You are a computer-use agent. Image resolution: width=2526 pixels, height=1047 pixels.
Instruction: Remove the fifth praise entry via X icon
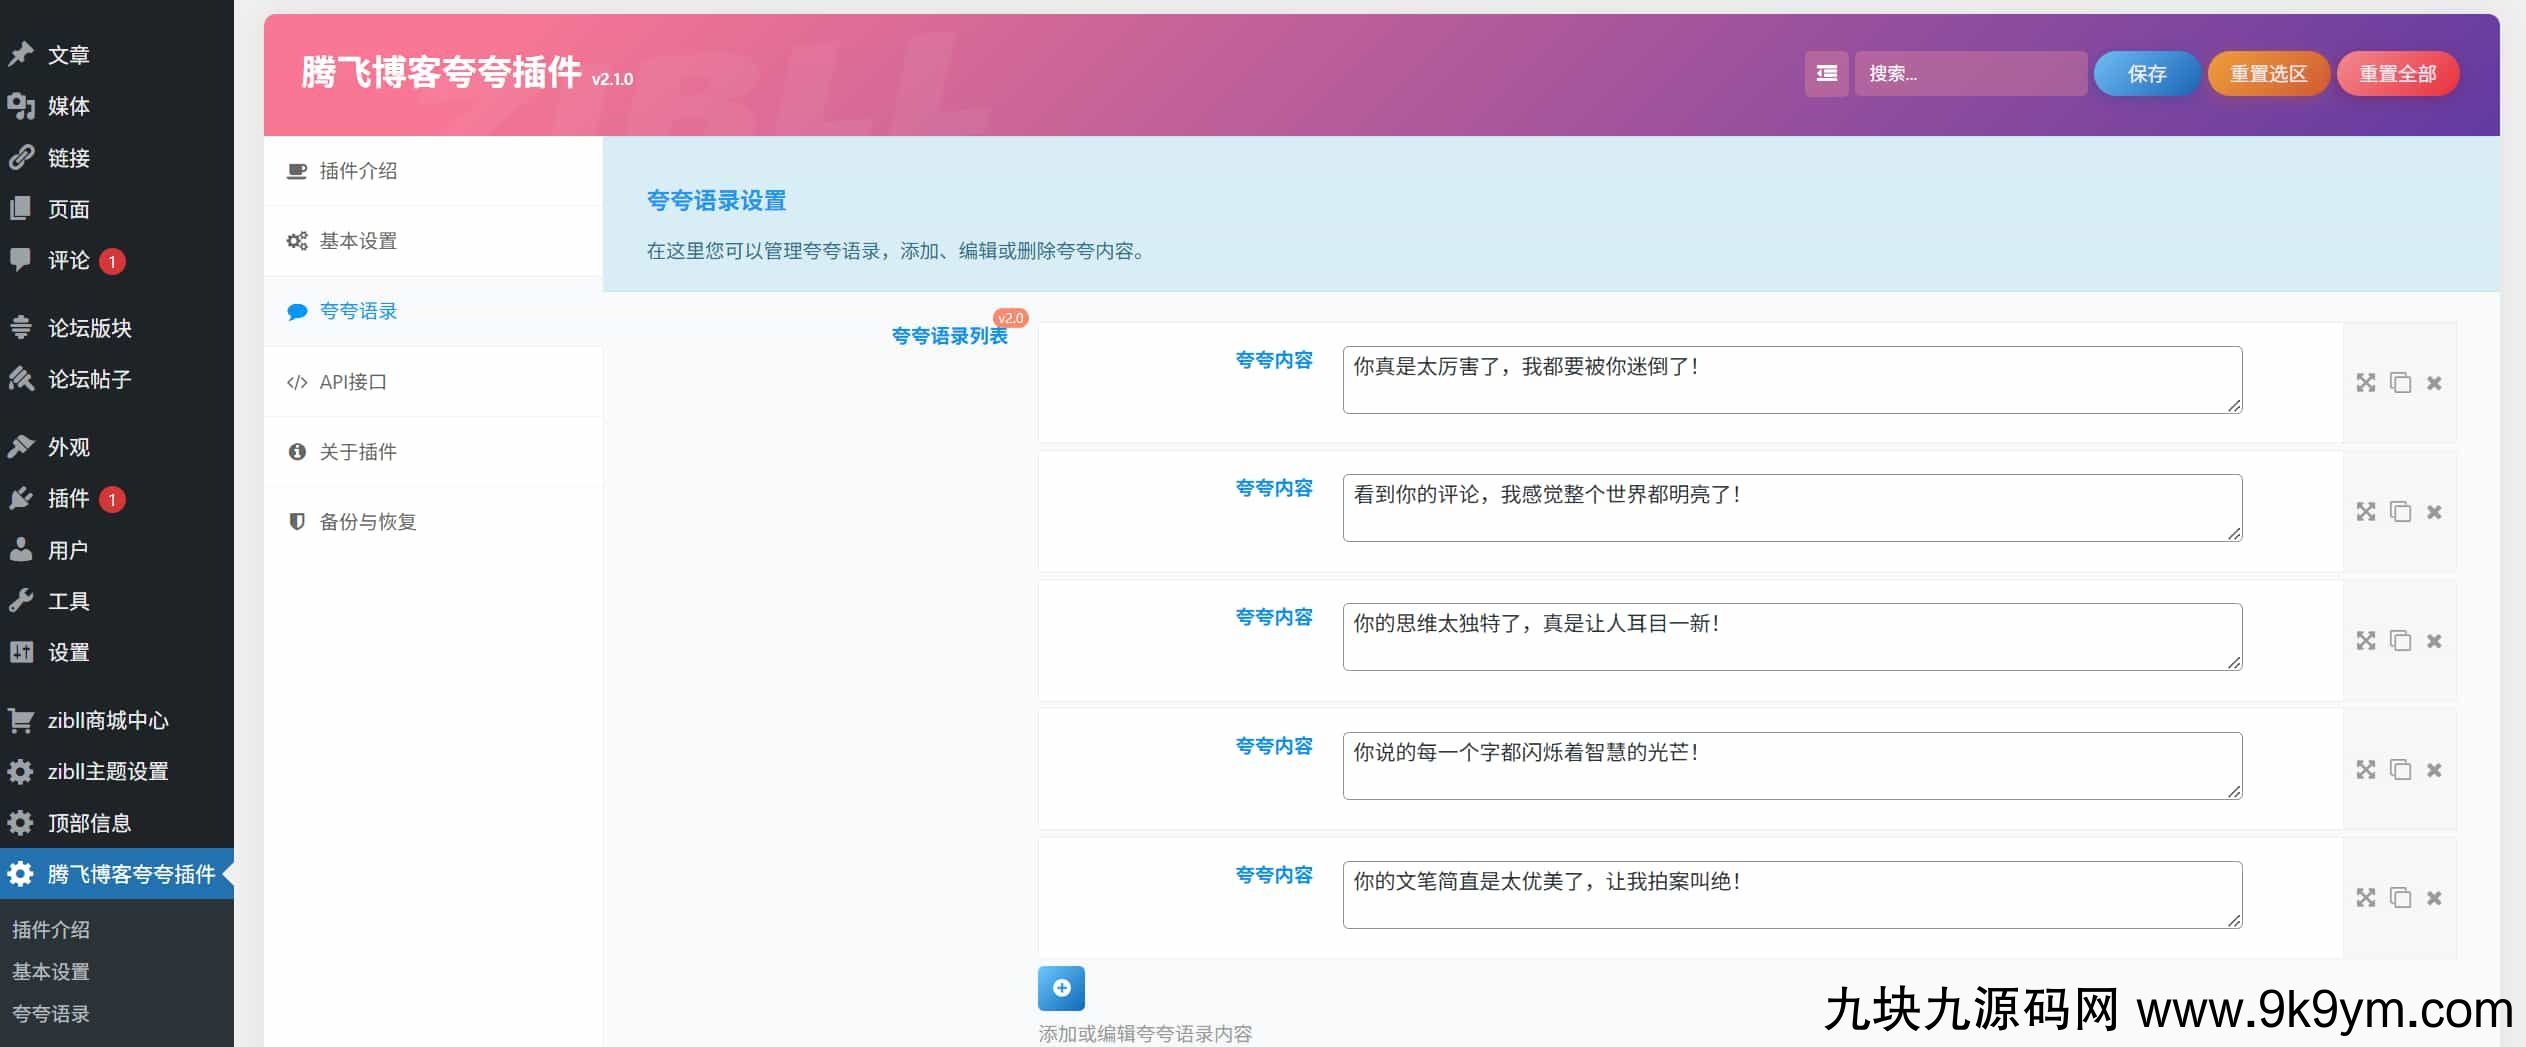coord(2434,898)
